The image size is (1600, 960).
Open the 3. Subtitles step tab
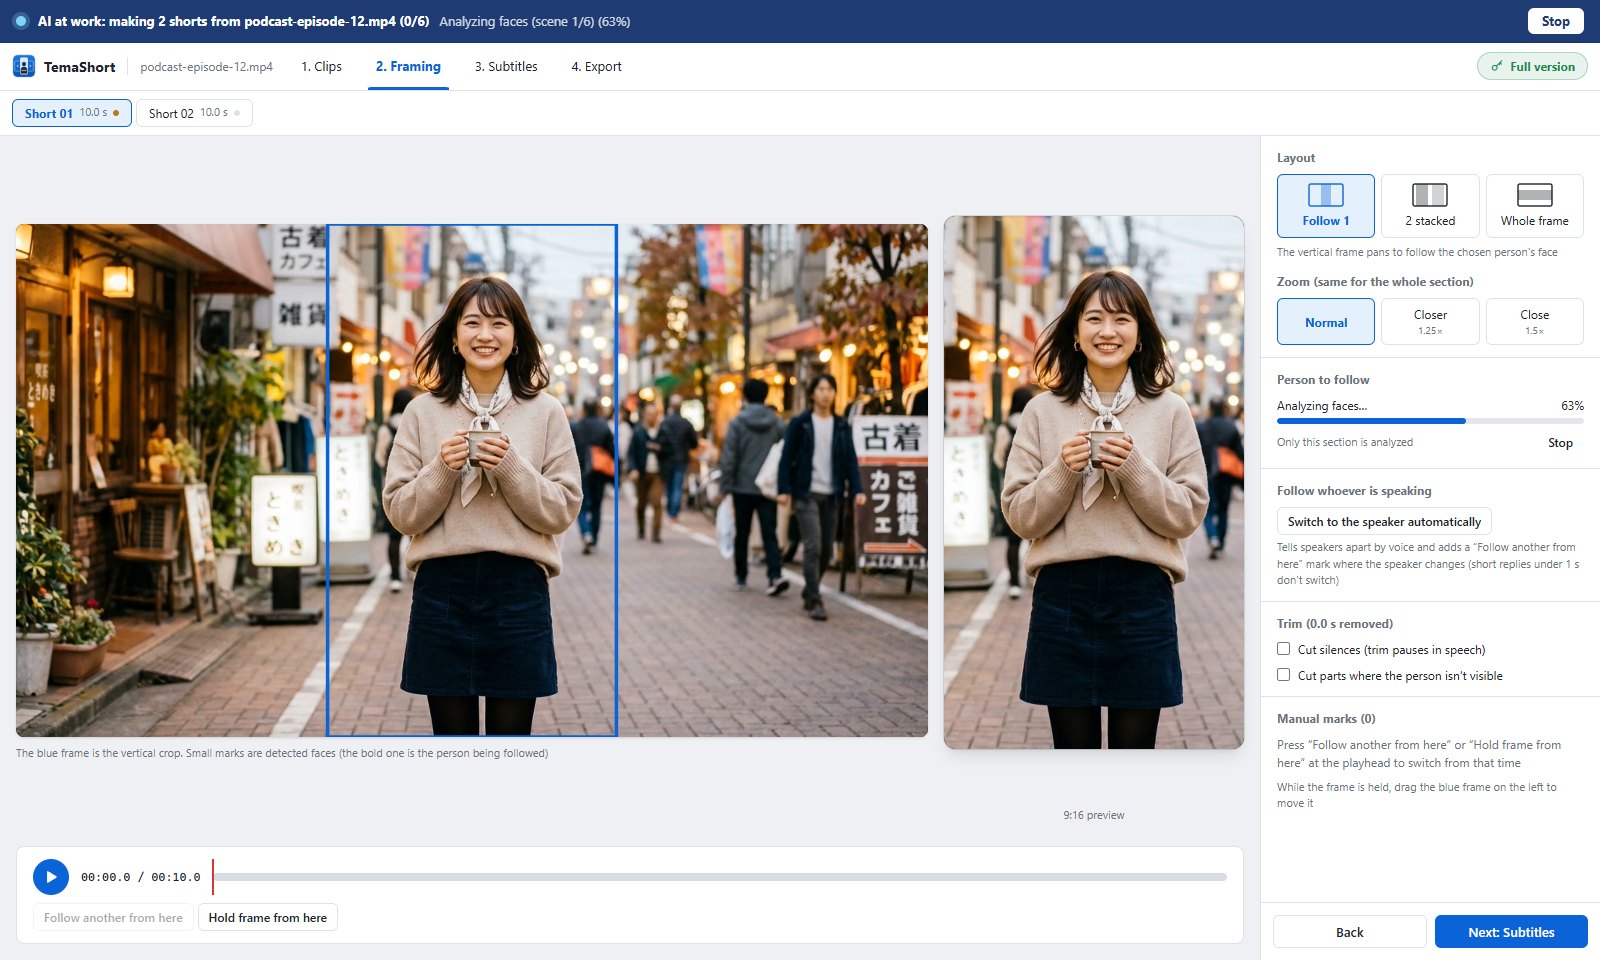506,66
